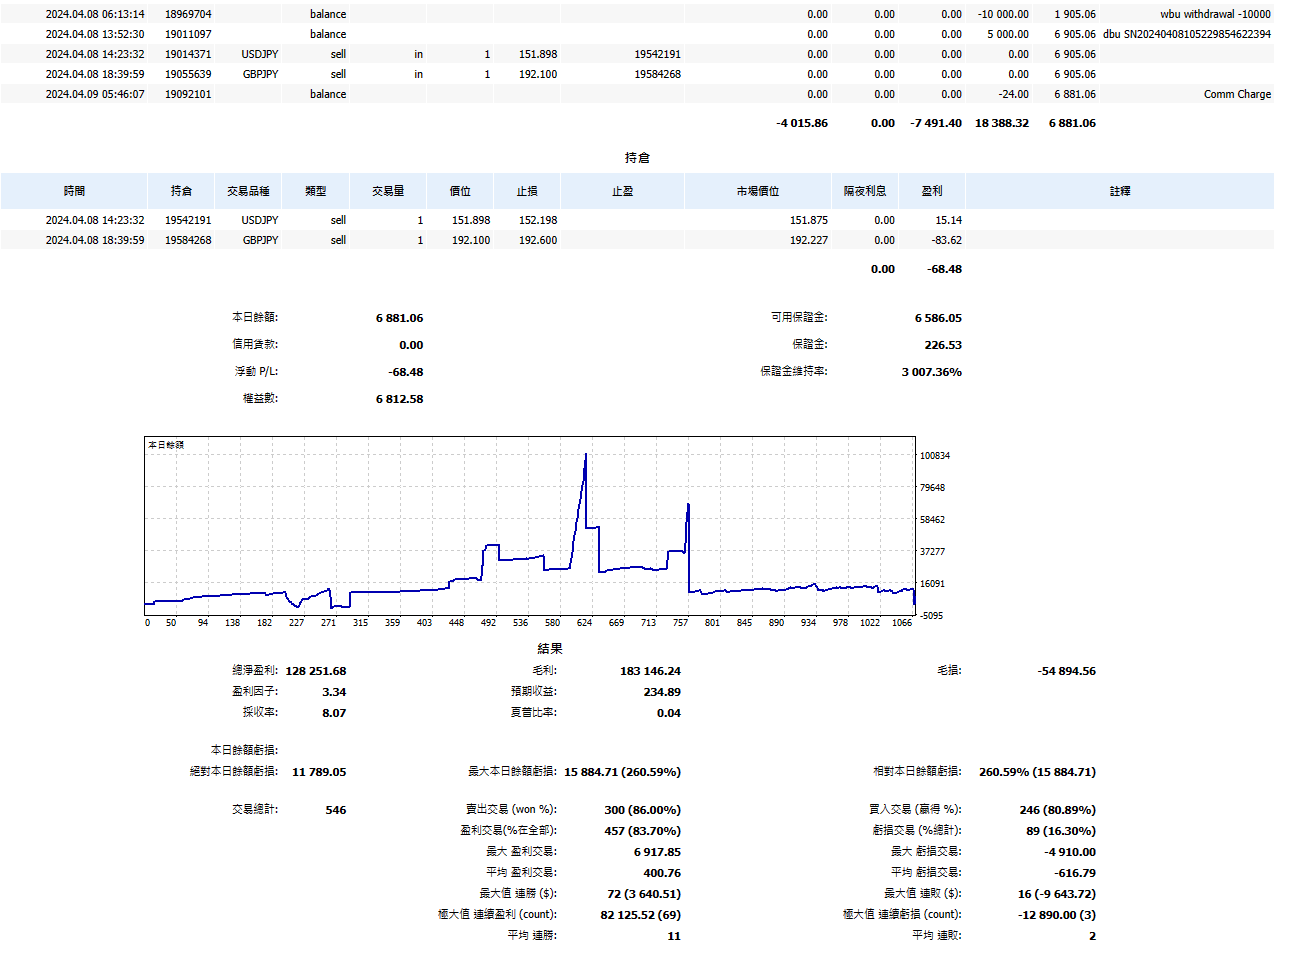1306x963 pixels.
Task: Select USDJPY in the open positions table
Action: (260, 220)
